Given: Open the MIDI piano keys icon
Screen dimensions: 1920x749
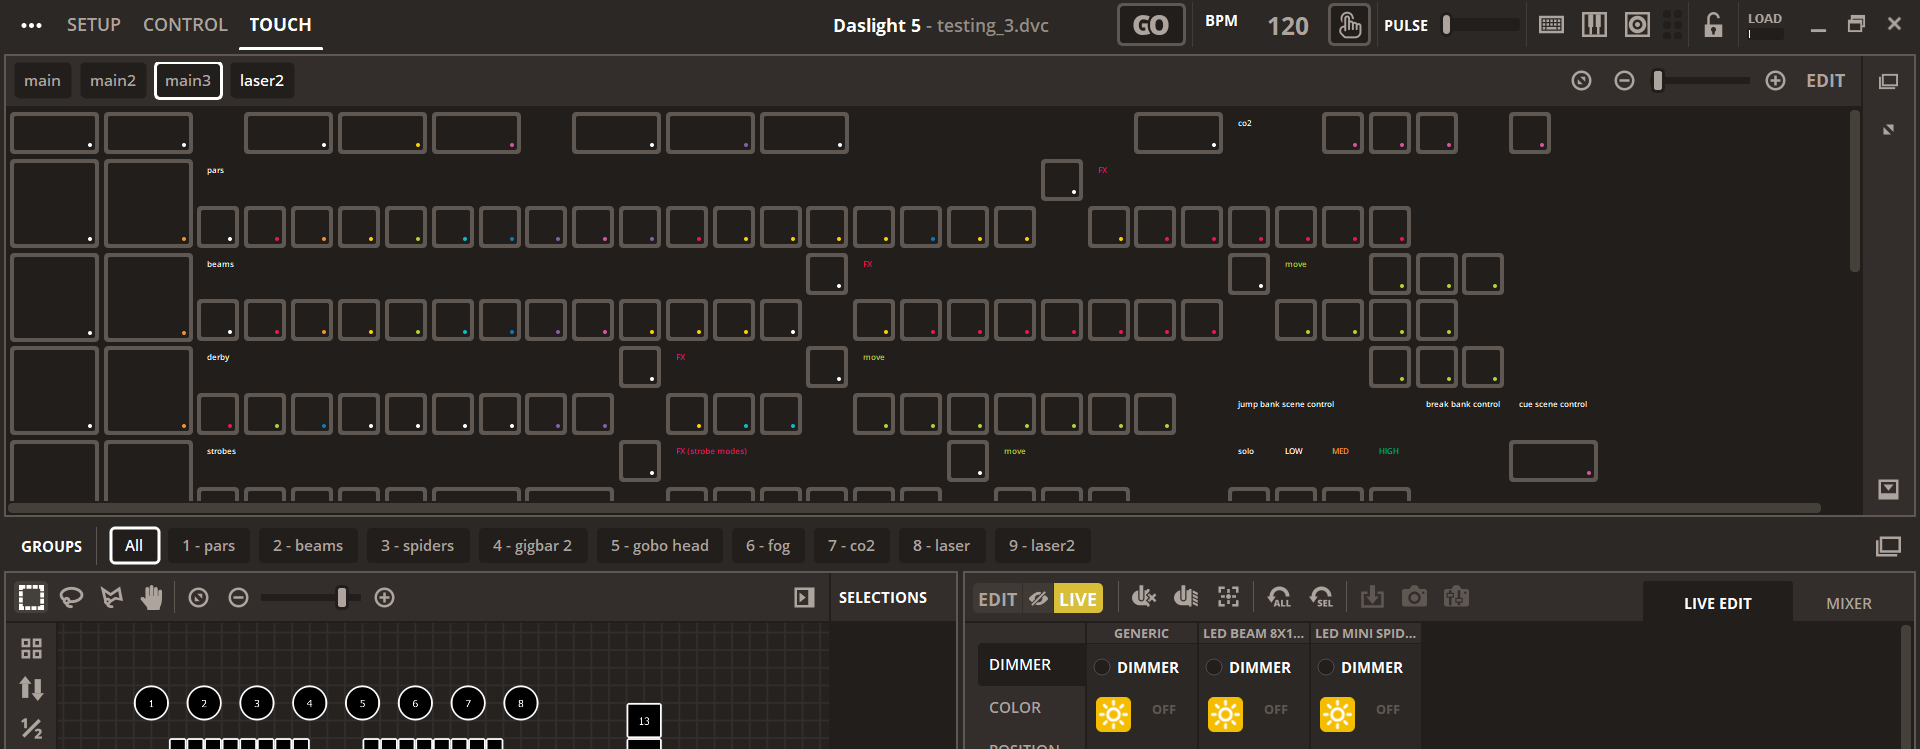Looking at the screenshot, I should 1594,25.
